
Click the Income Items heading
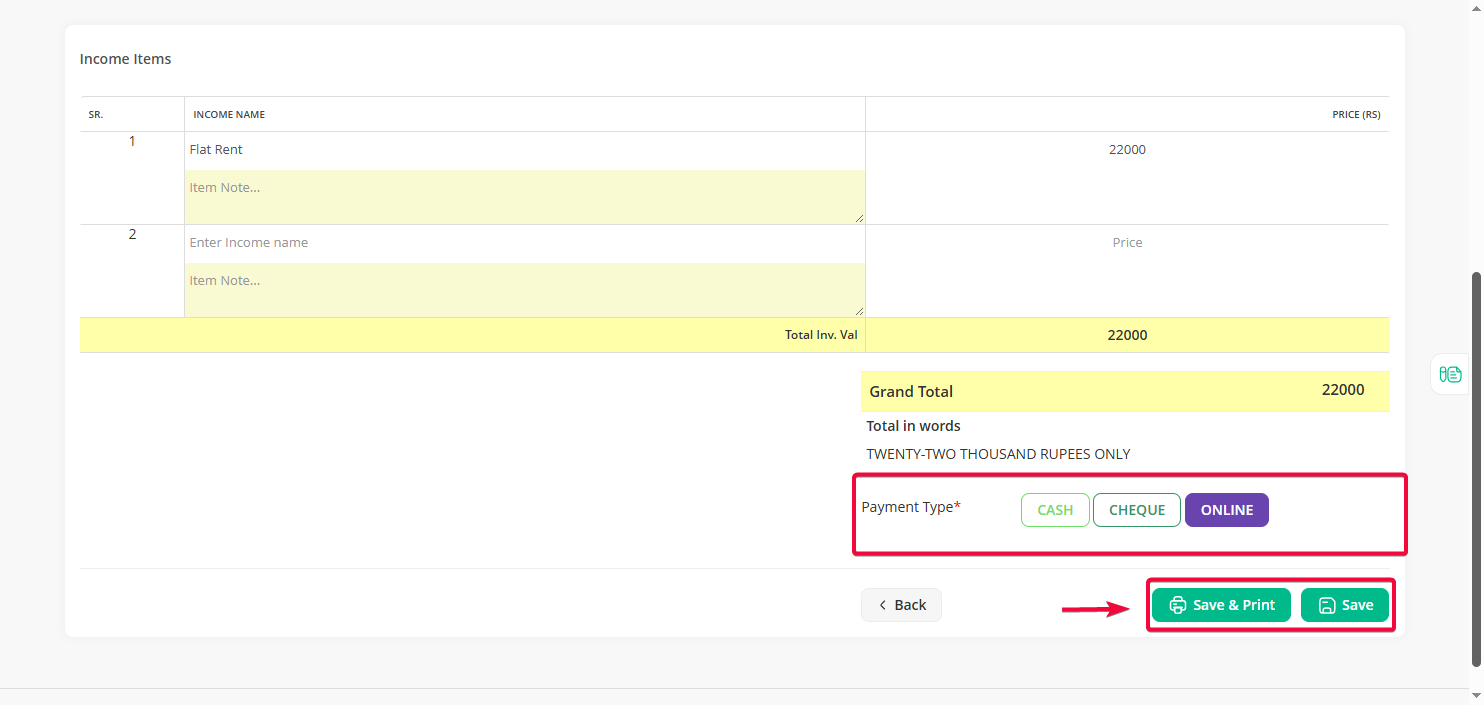tap(125, 59)
